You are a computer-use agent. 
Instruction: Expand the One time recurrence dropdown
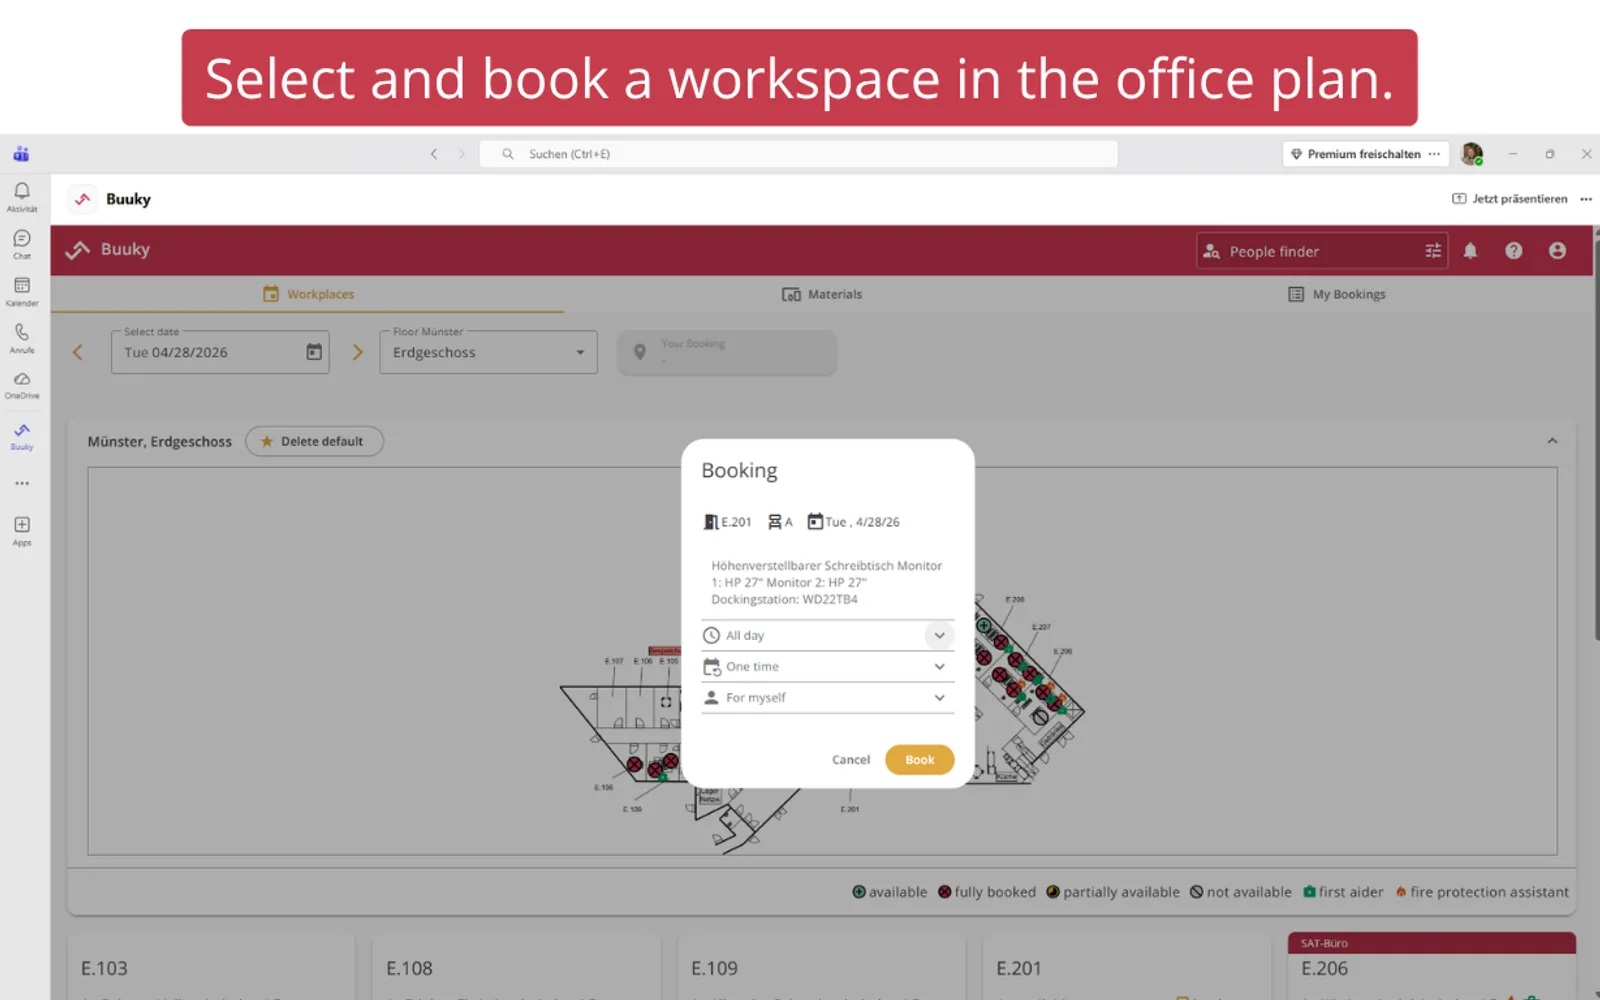pyautogui.click(x=828, y=666)
